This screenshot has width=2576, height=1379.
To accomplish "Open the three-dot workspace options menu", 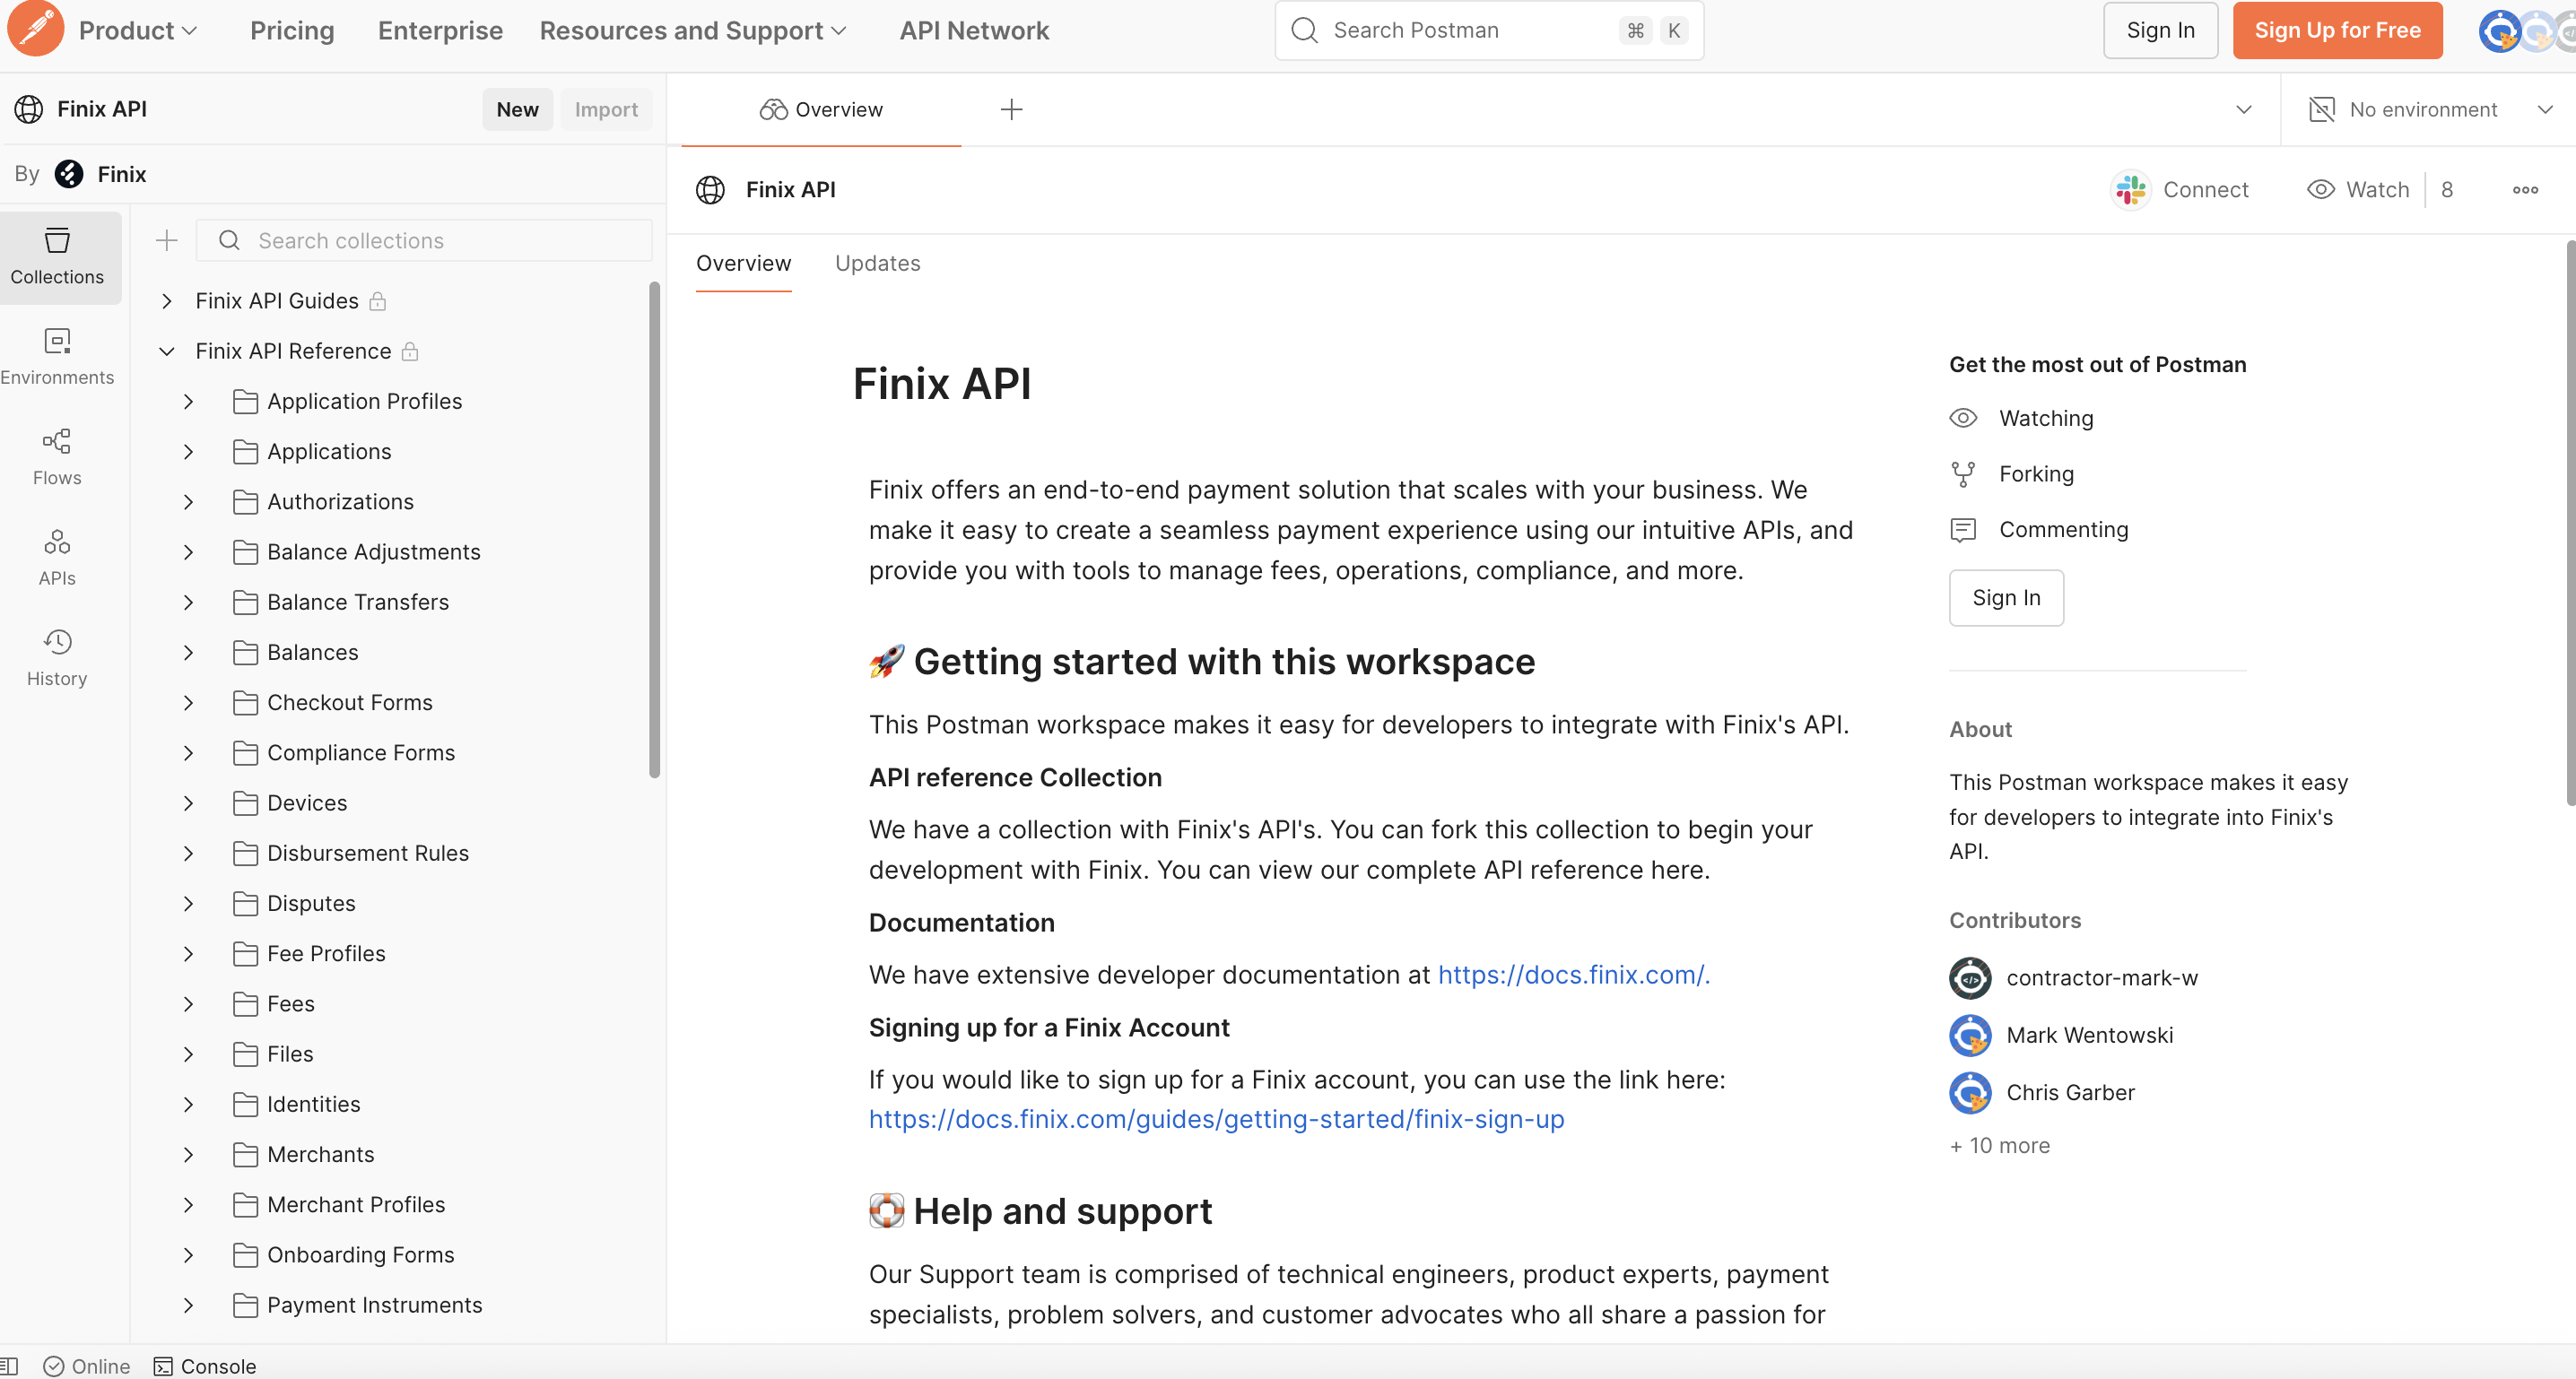I will 2524,190.
